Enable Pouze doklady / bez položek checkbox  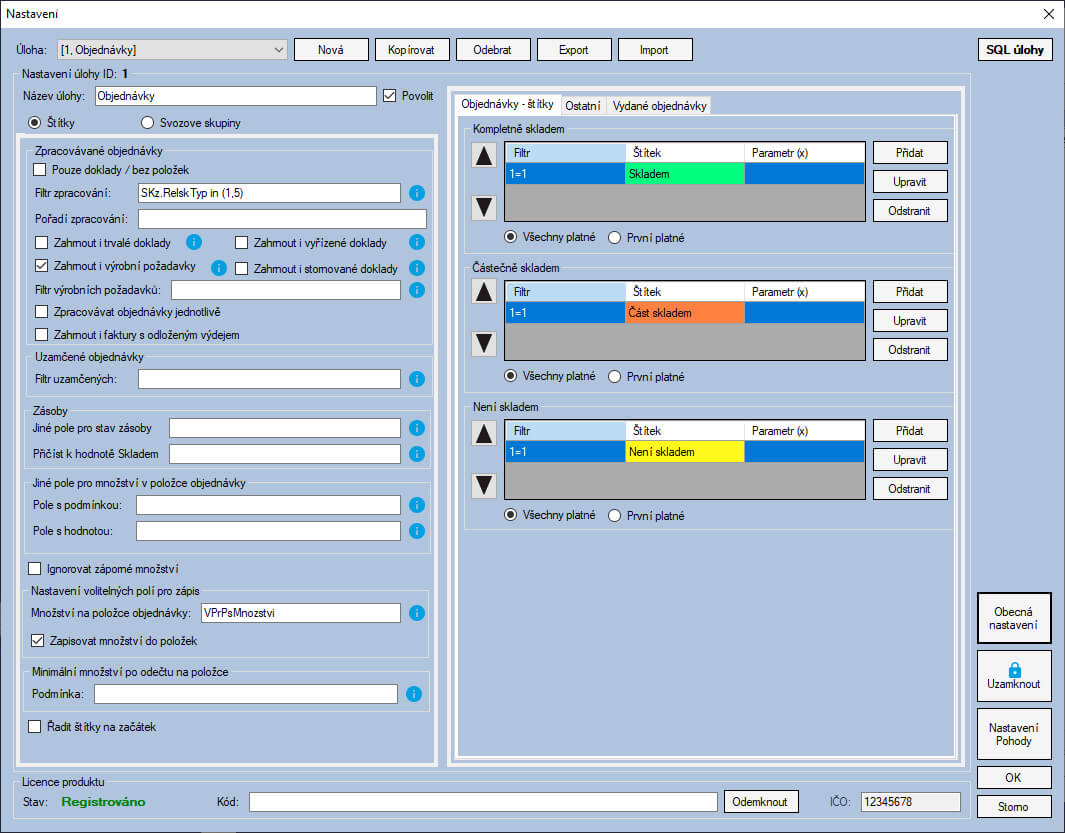coord(41,170)
